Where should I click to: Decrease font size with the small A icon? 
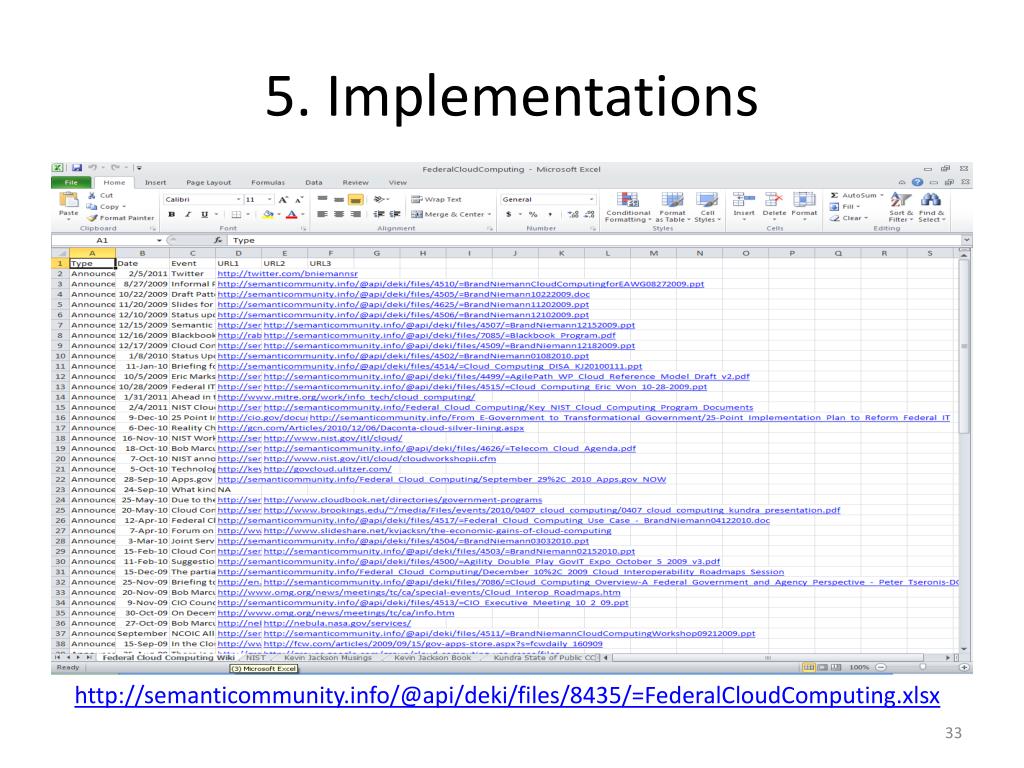(299, 200)
